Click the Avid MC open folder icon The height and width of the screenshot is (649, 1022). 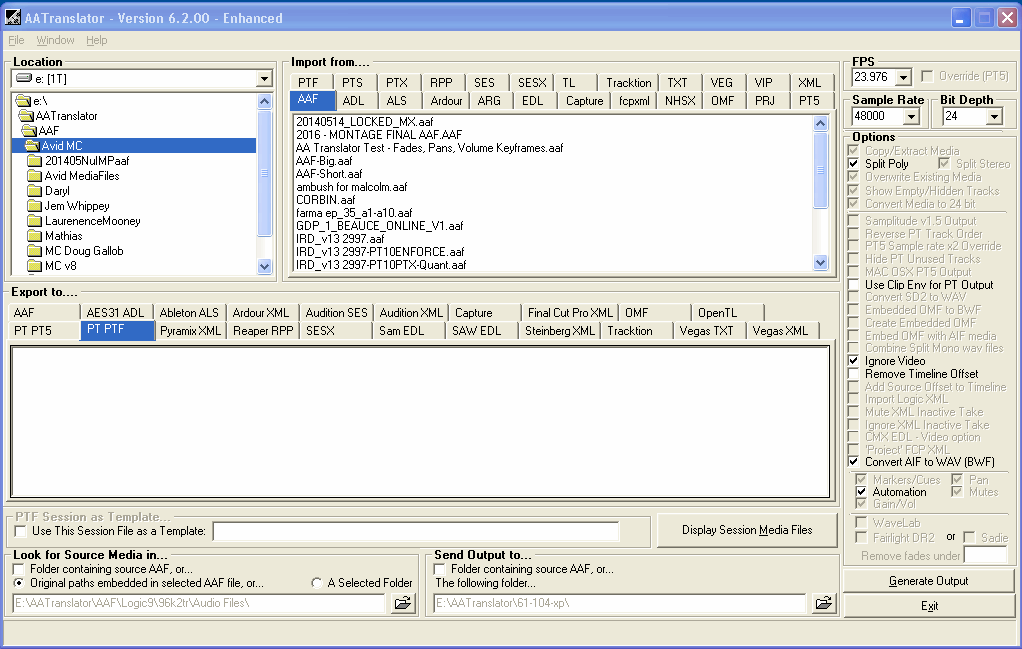(x=33, y=146)
